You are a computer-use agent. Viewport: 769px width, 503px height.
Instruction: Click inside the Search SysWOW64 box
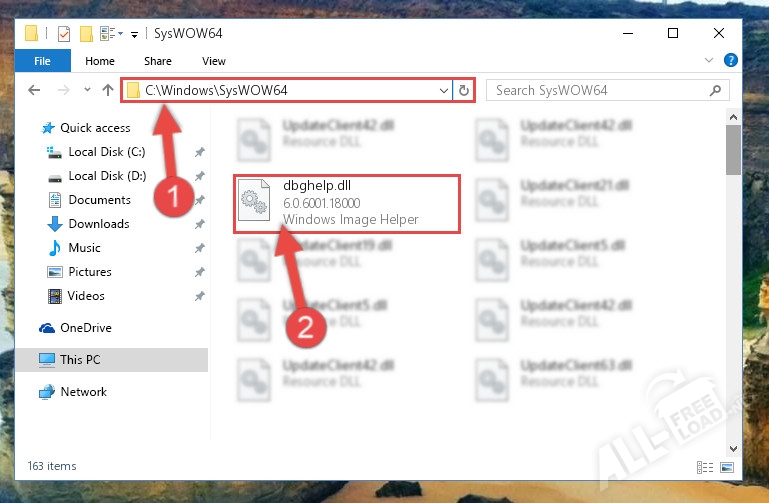[600, 90]
